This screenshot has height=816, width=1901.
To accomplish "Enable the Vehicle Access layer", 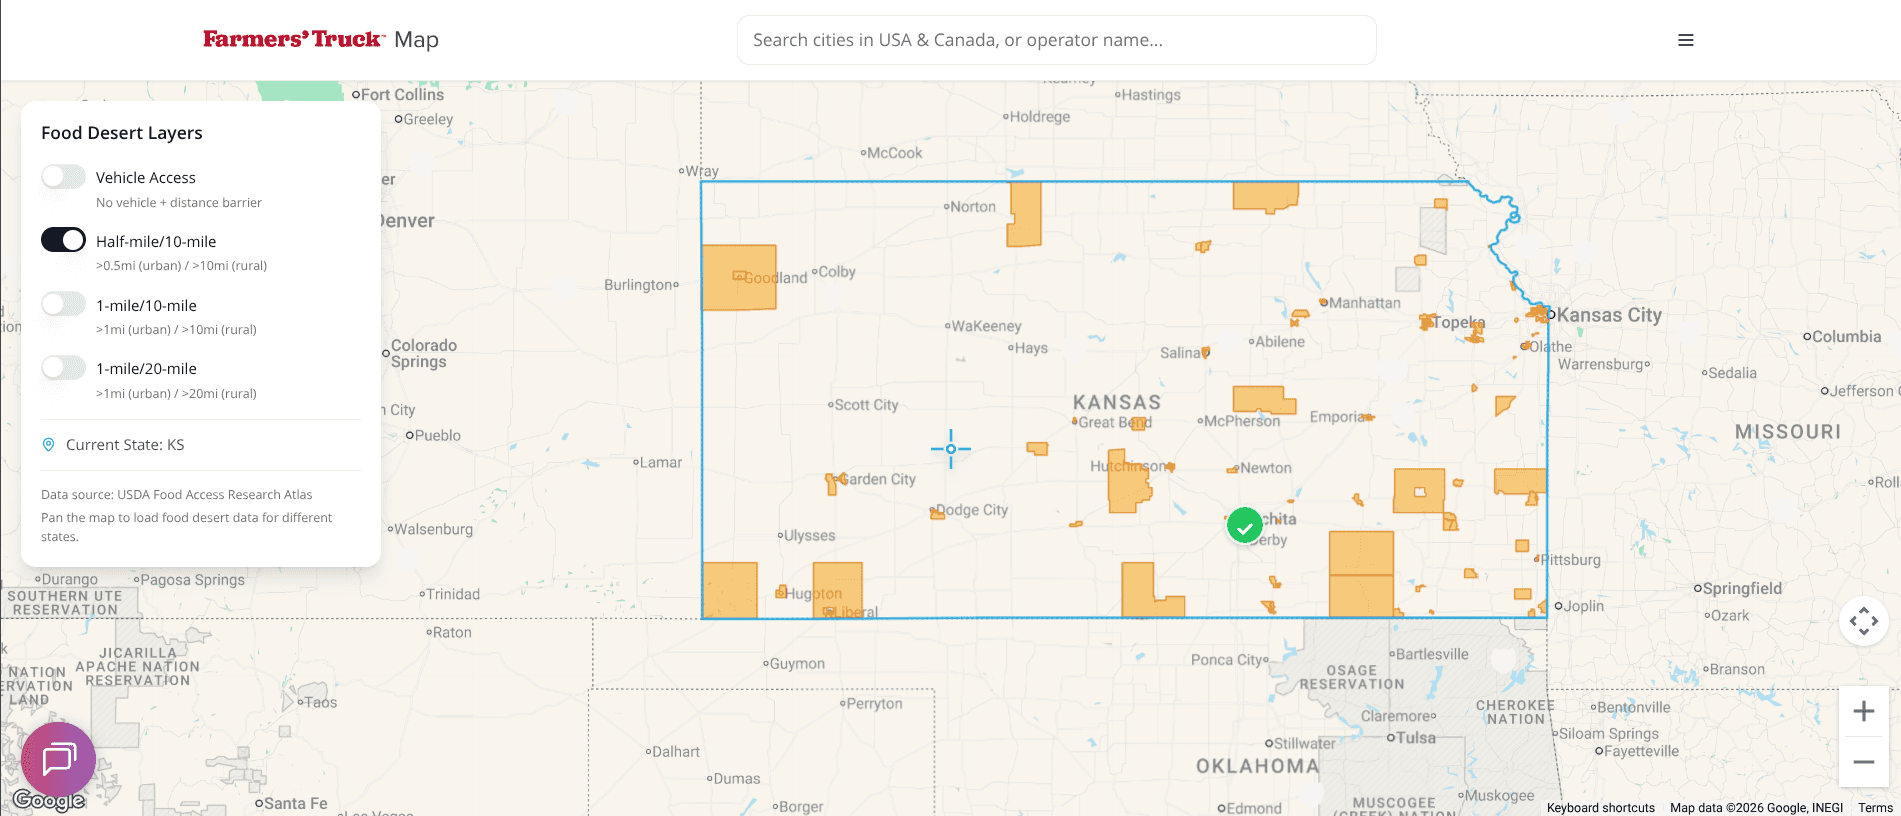I will [x=63, y=177].
